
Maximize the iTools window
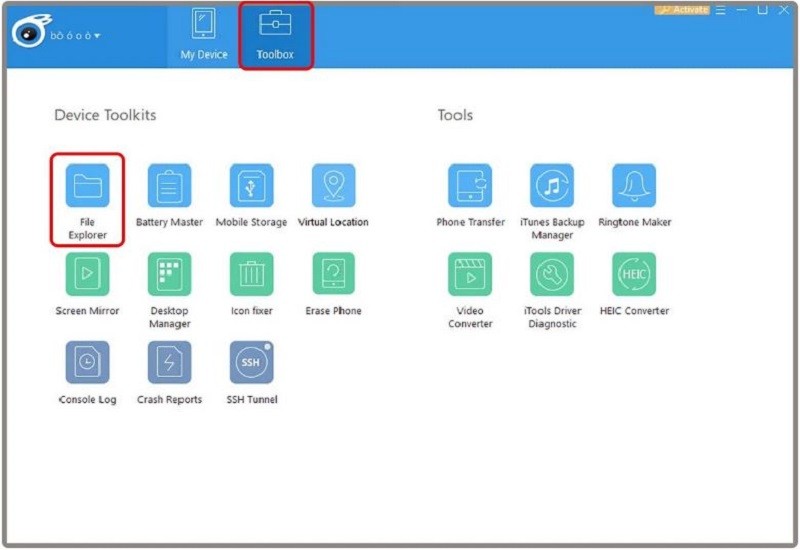pyautogui.click(x=762, y=10)
